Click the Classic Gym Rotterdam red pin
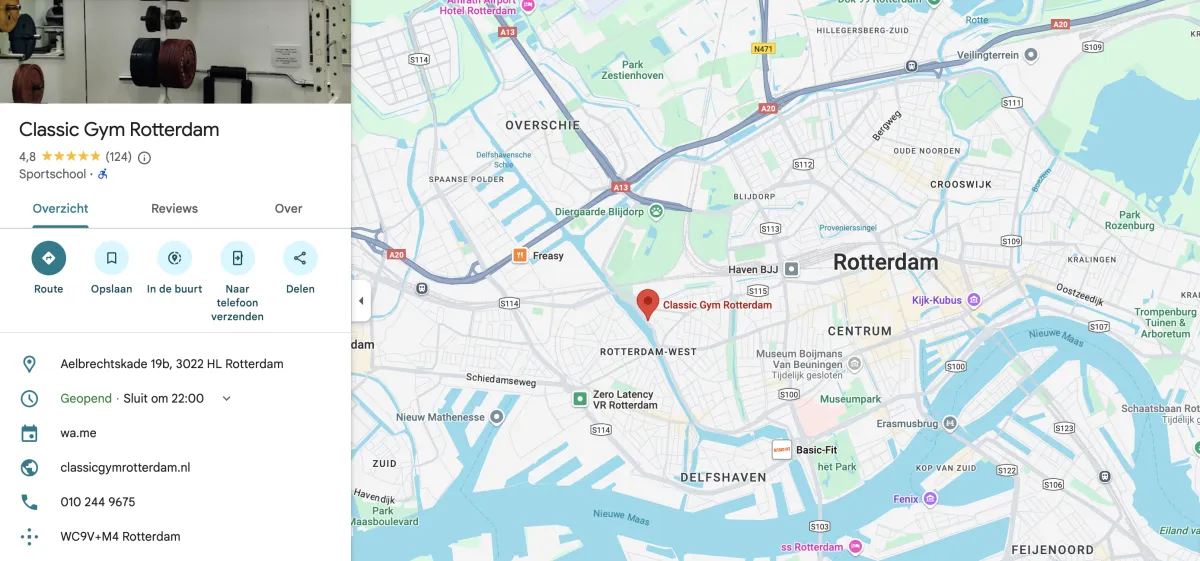This screenshot has width=1200, height=561. pyautogui.click(x=648, y=304)
